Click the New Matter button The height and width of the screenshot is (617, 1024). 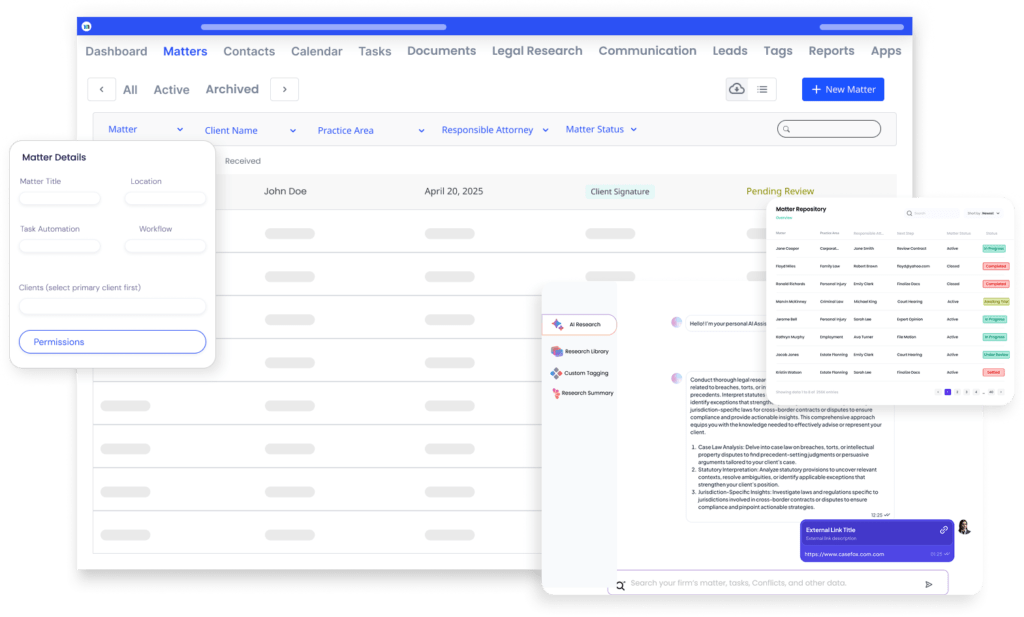click(x=843, y=89)
